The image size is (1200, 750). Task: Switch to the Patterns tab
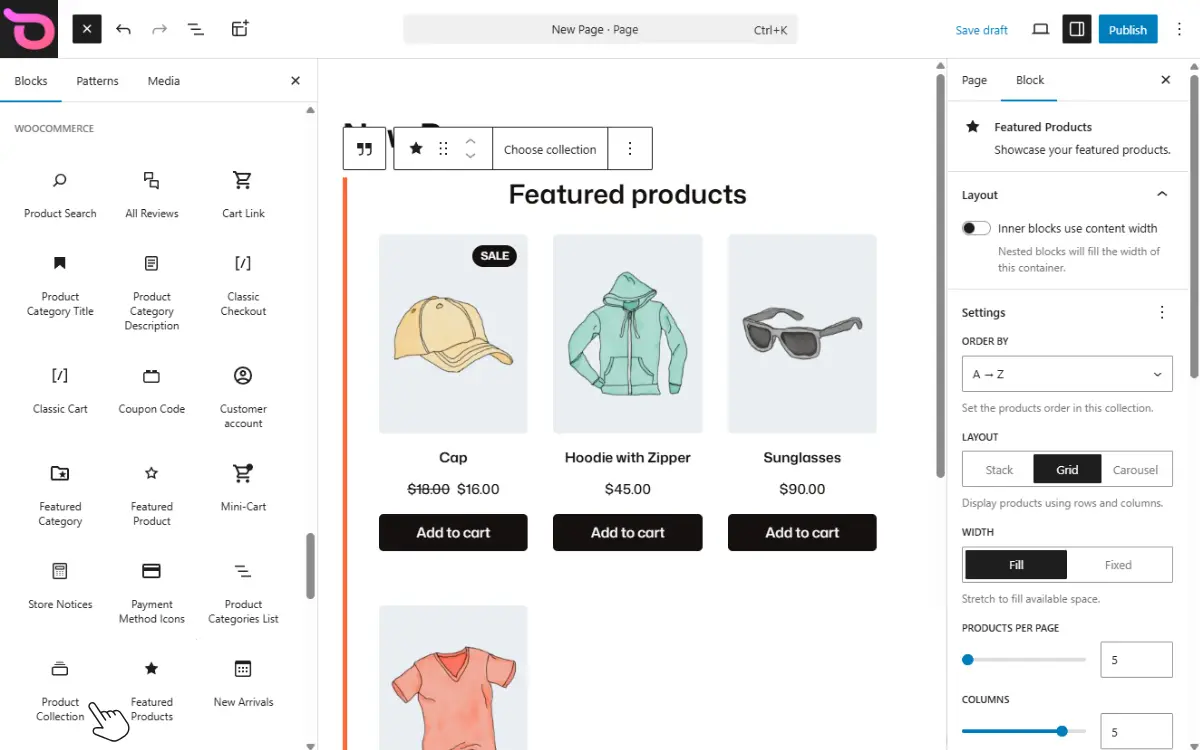[x=97, y=81]
